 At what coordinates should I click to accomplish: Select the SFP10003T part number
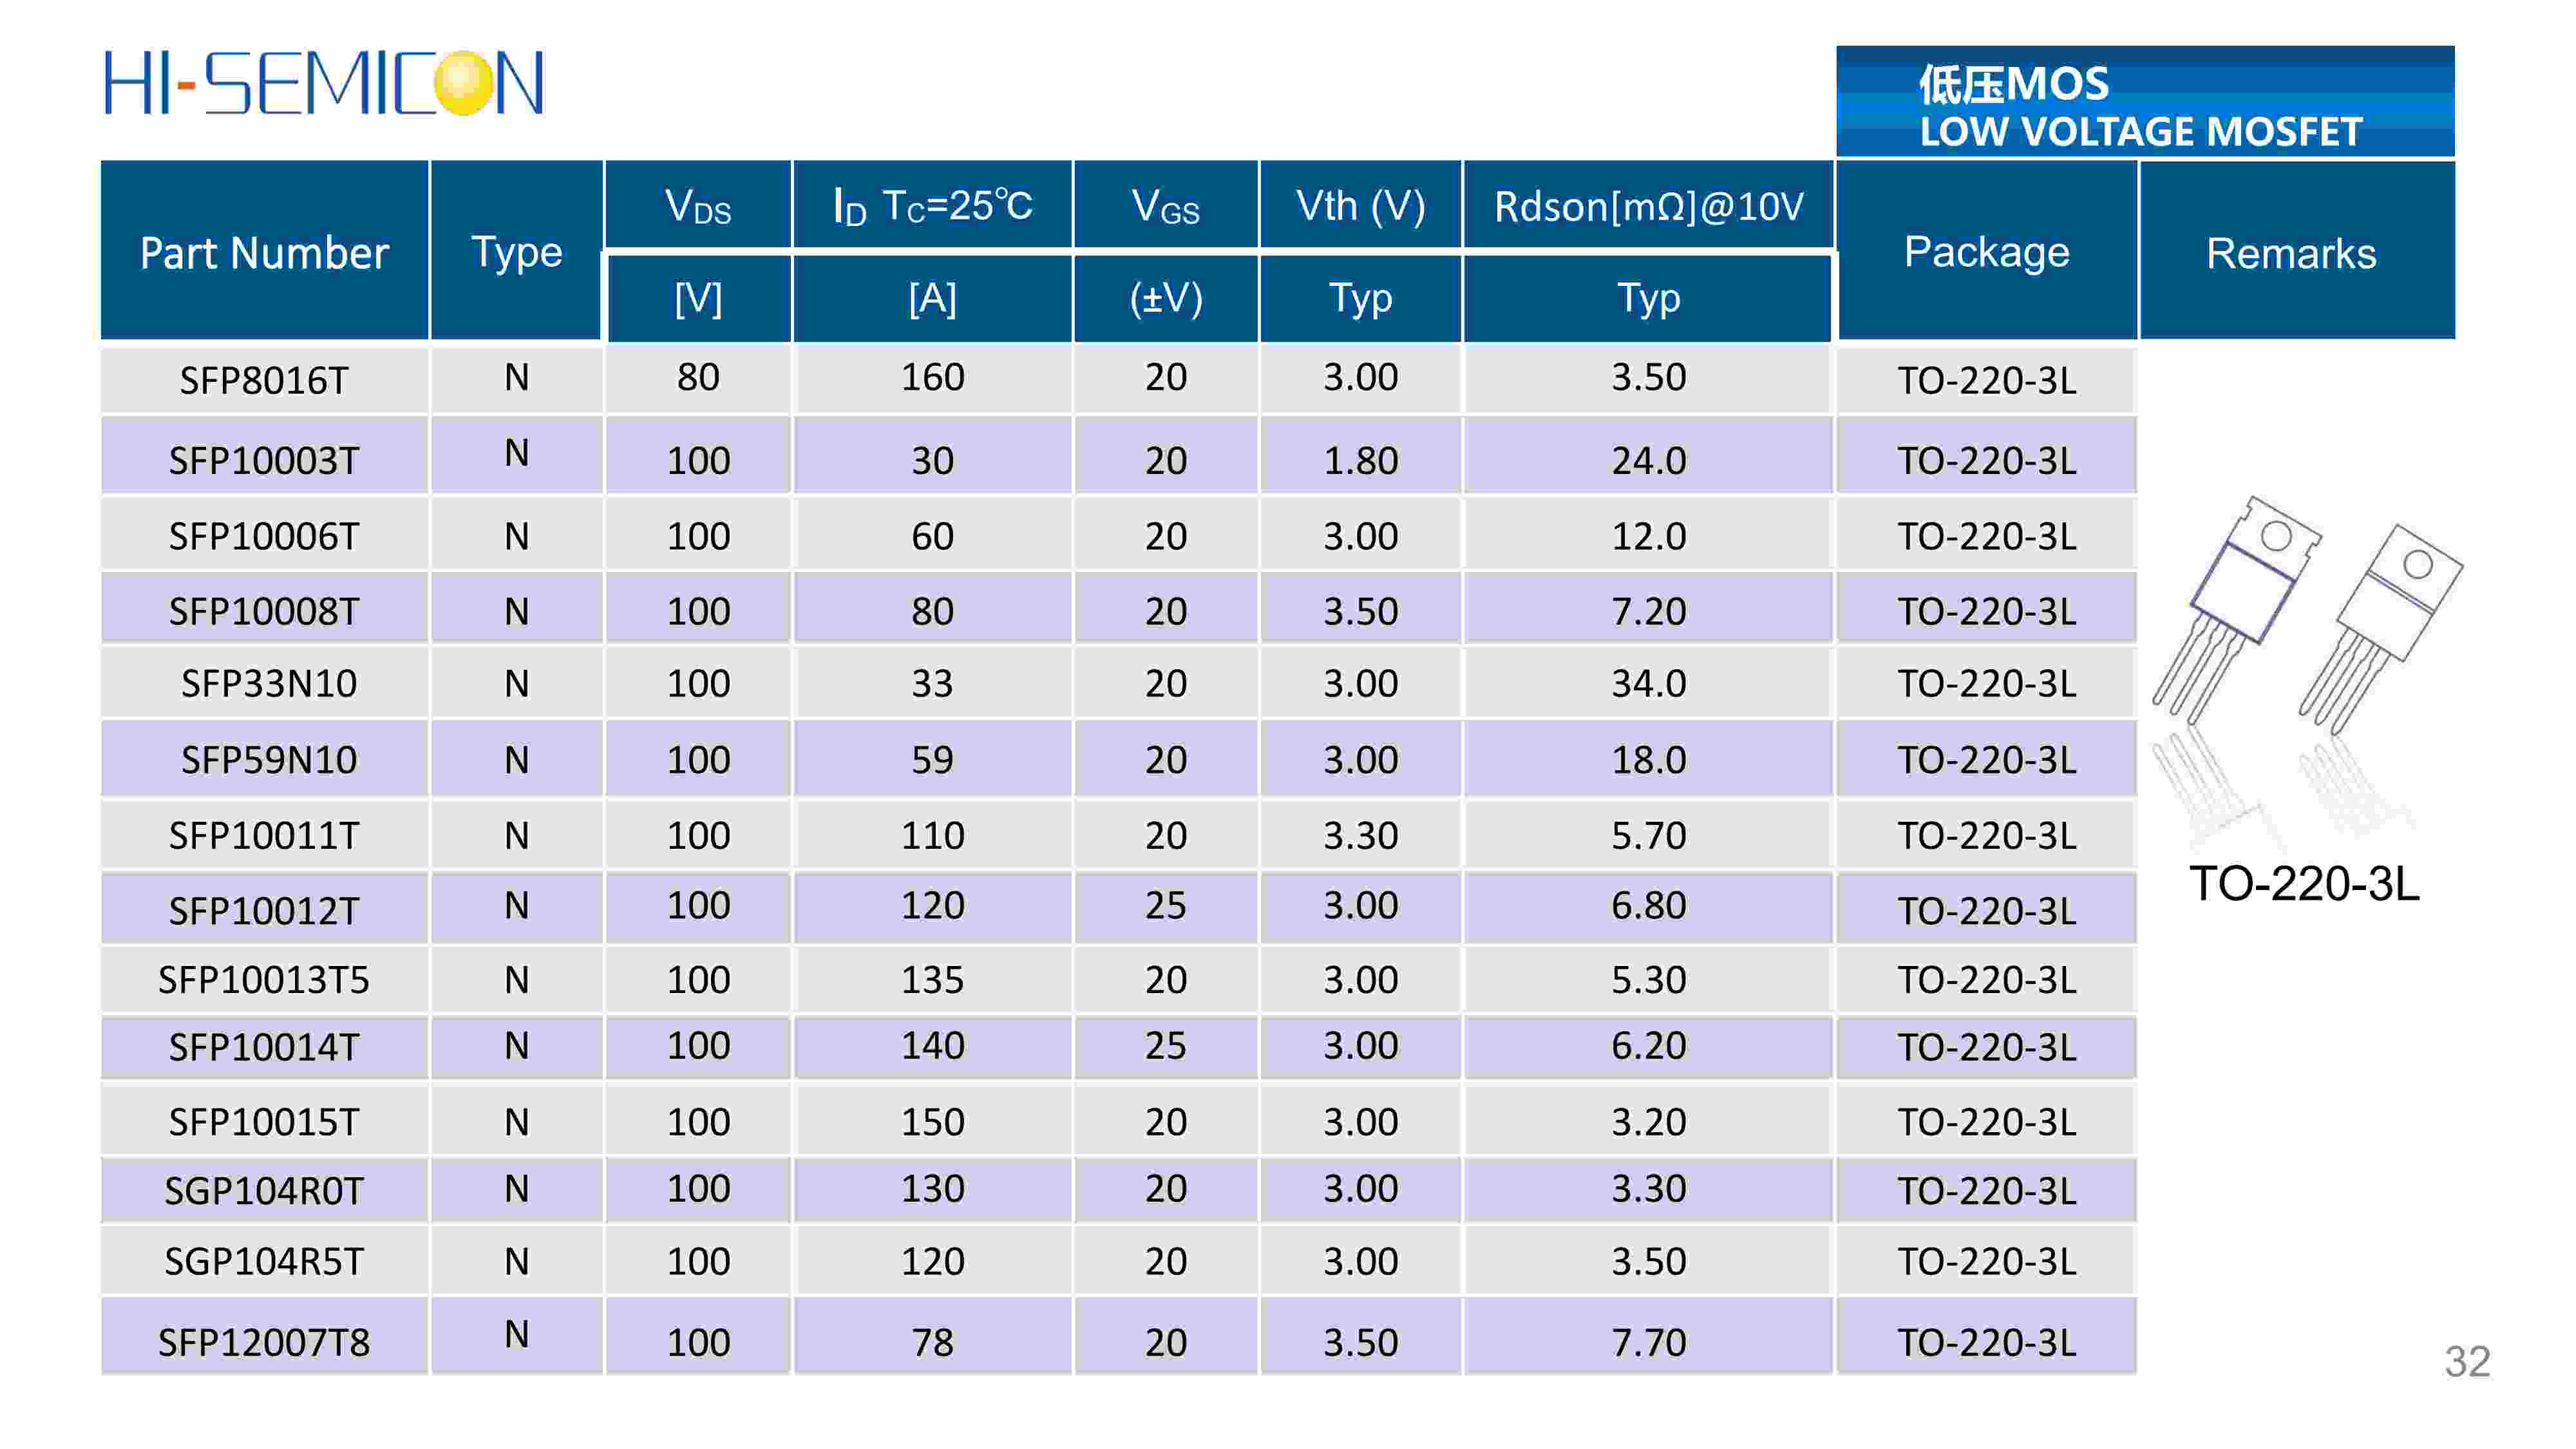[x=264, y=460]
